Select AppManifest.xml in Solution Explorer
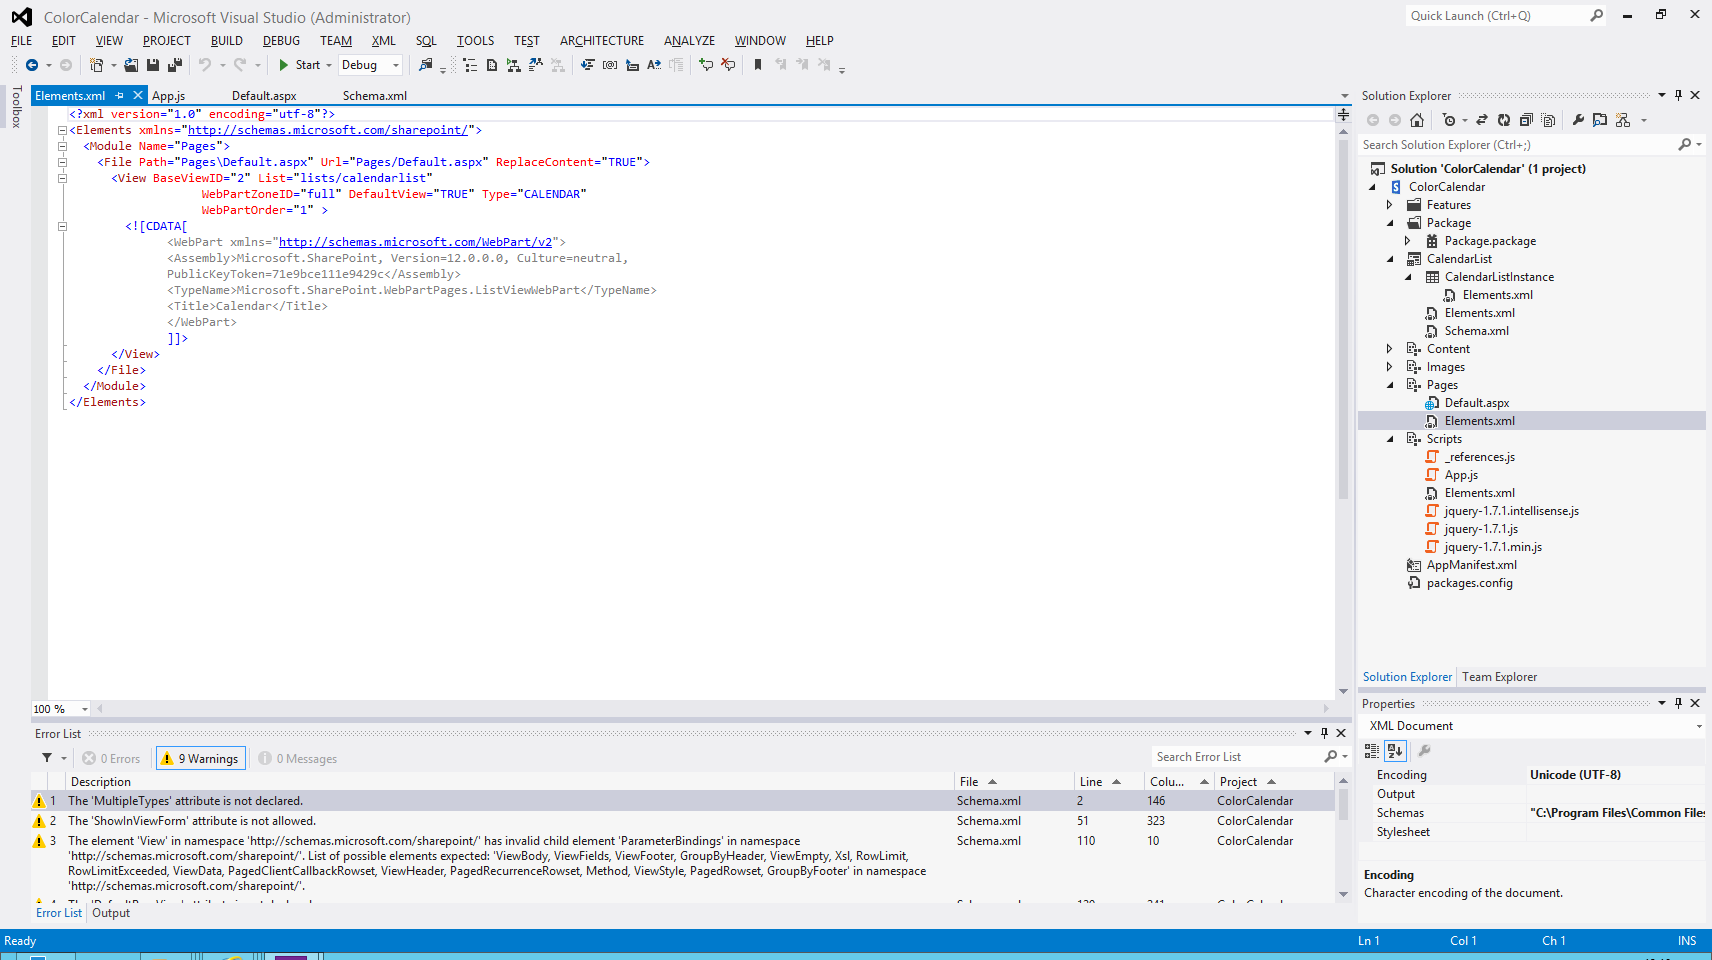This screenshot has width=1712, height=960. pyautogui.click(x=1471, y=565)
